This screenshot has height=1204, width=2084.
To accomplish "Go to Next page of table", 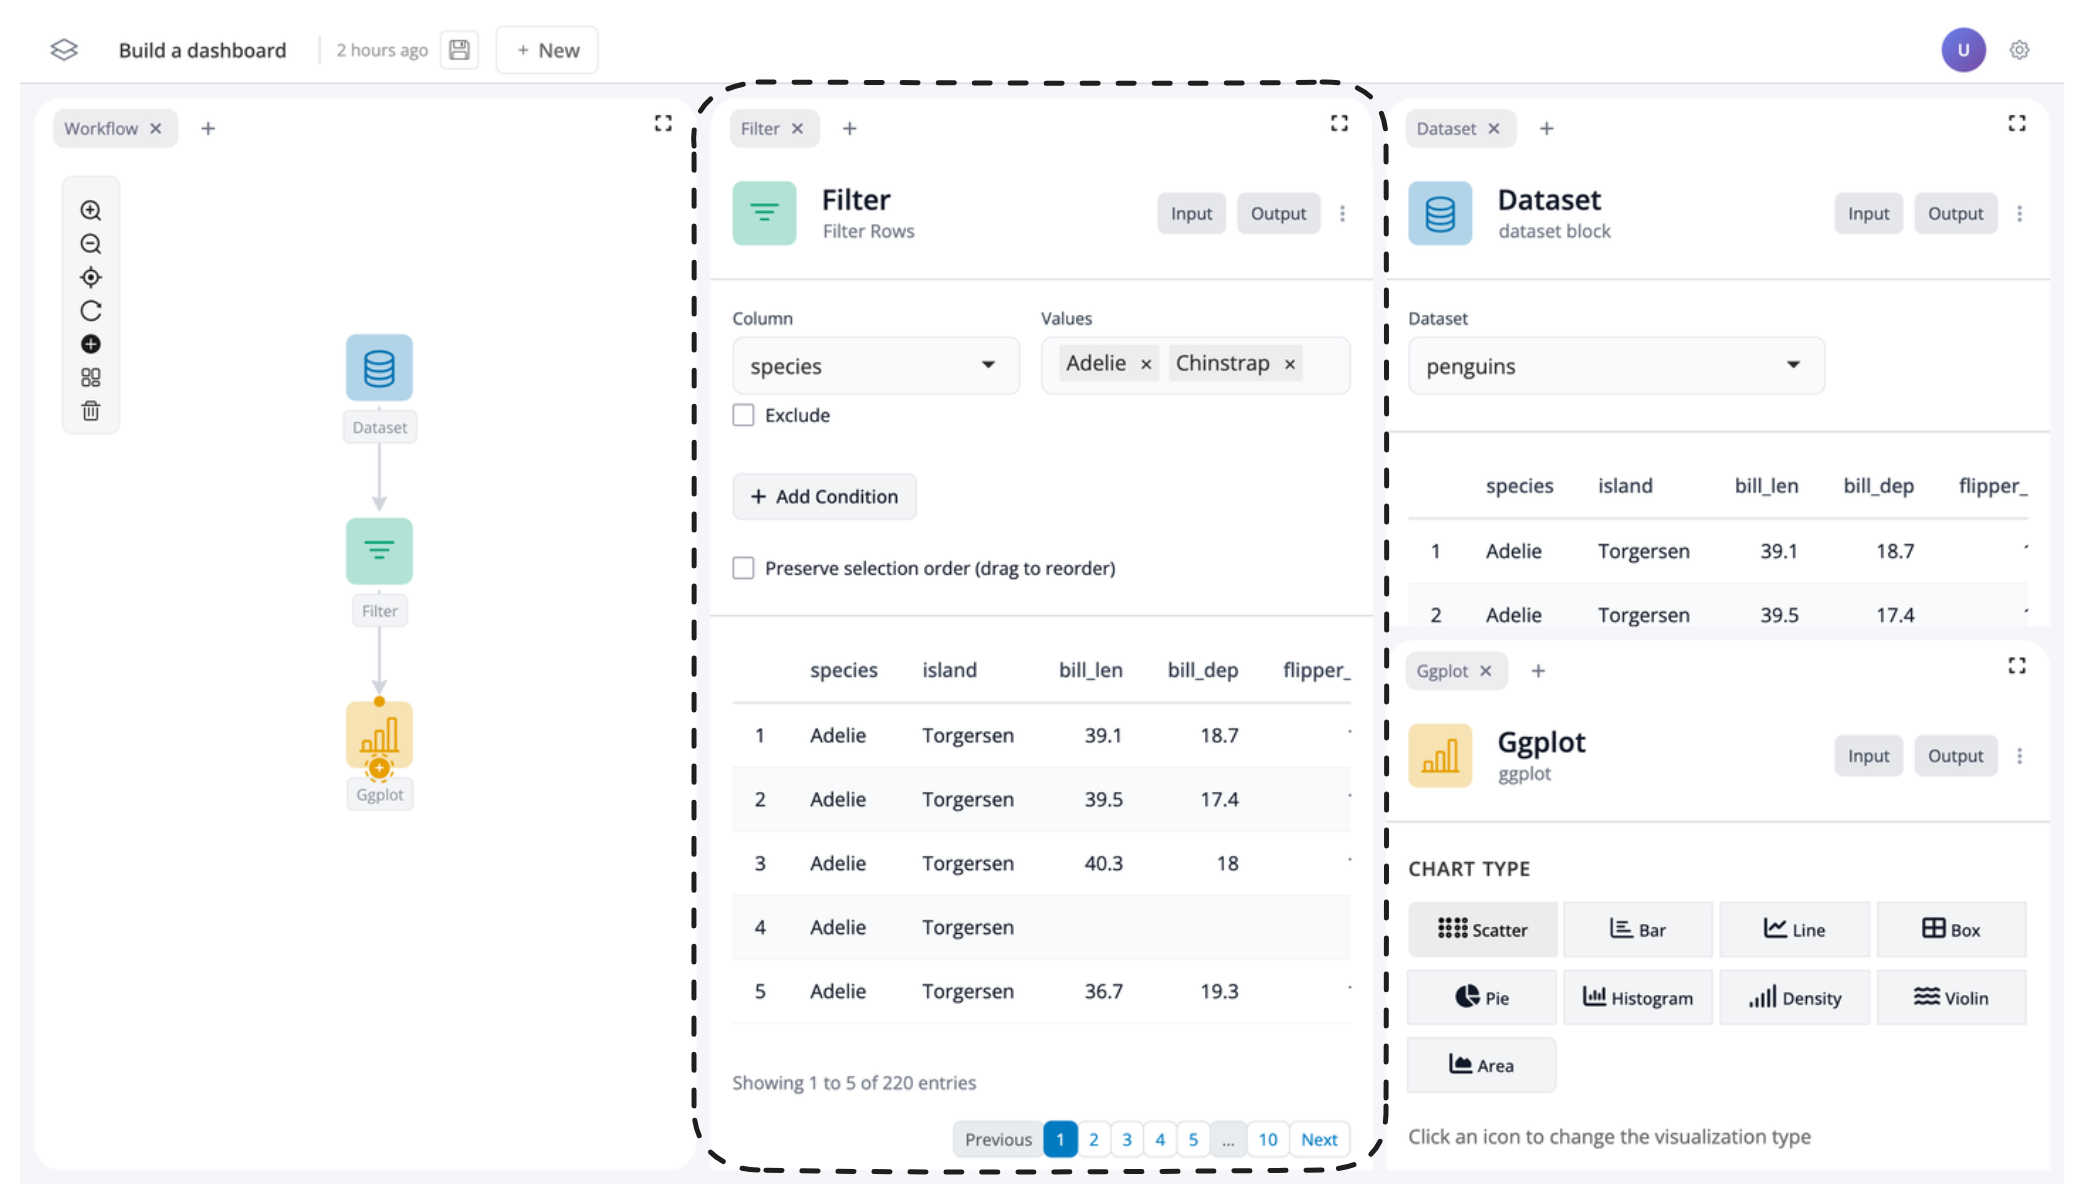I will tap(1318, 1139).
